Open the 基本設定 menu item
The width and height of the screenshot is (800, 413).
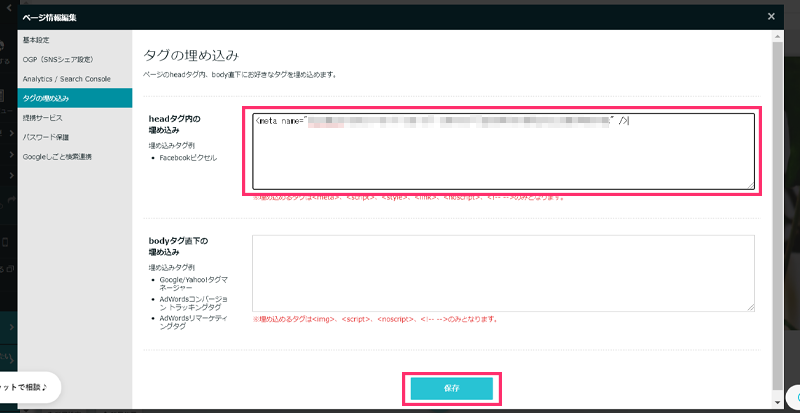pos(36,40)
